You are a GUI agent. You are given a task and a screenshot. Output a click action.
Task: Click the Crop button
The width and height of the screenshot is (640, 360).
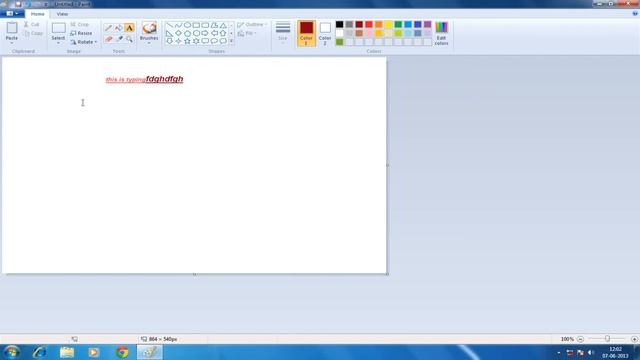point(80,24)
